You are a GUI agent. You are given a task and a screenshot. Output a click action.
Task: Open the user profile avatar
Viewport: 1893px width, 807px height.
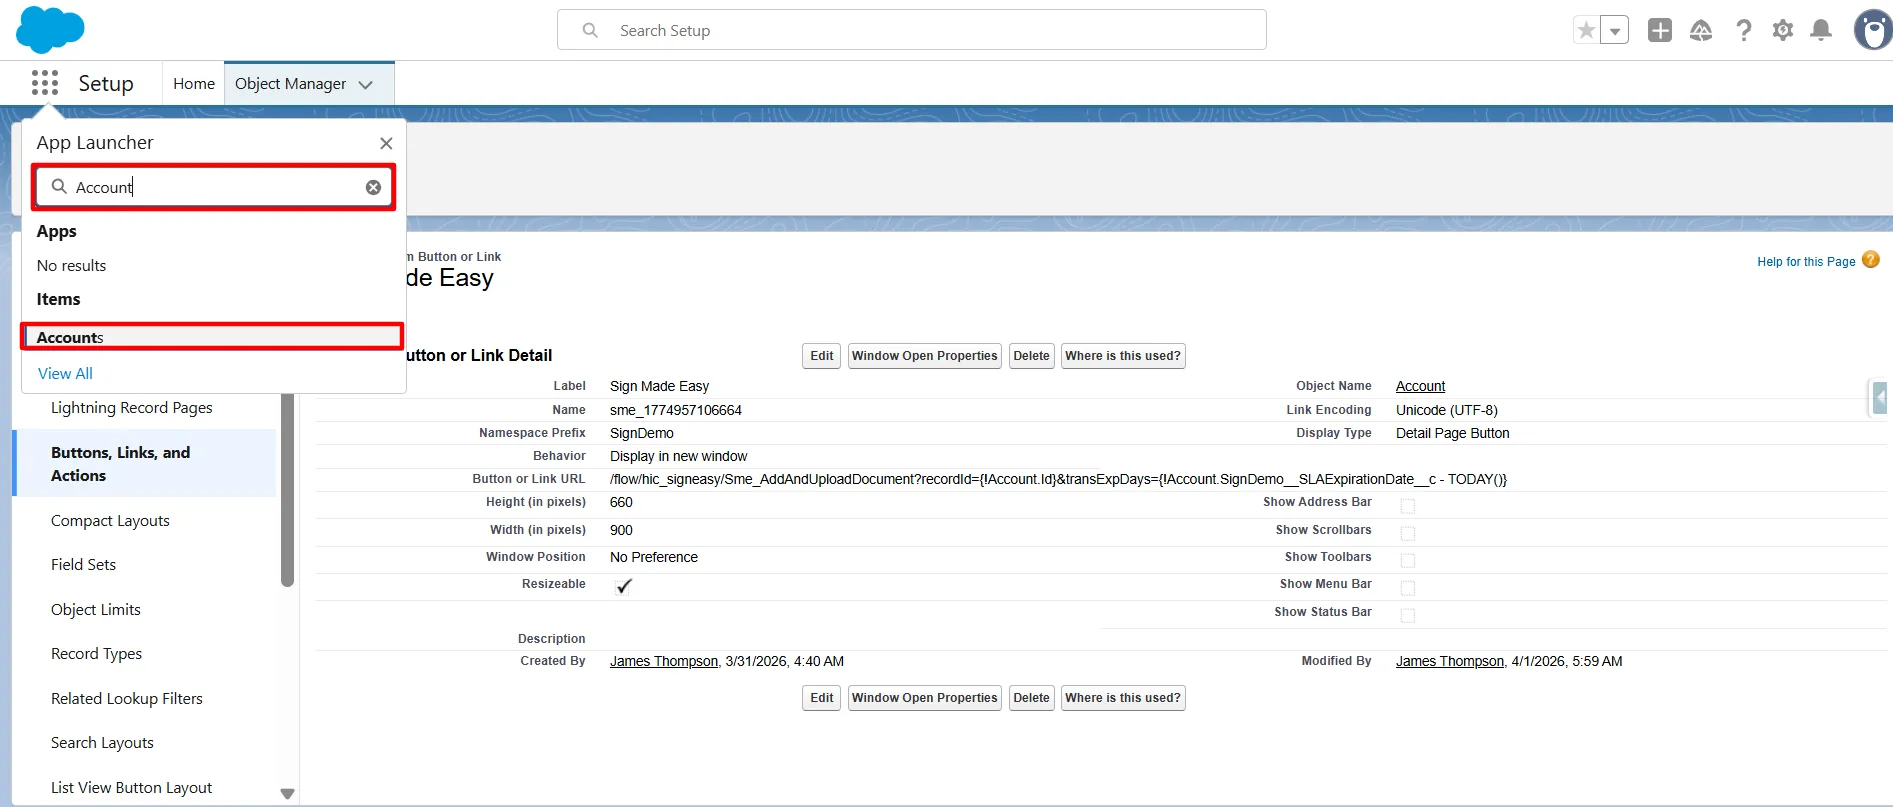[x=1873, y=30]
